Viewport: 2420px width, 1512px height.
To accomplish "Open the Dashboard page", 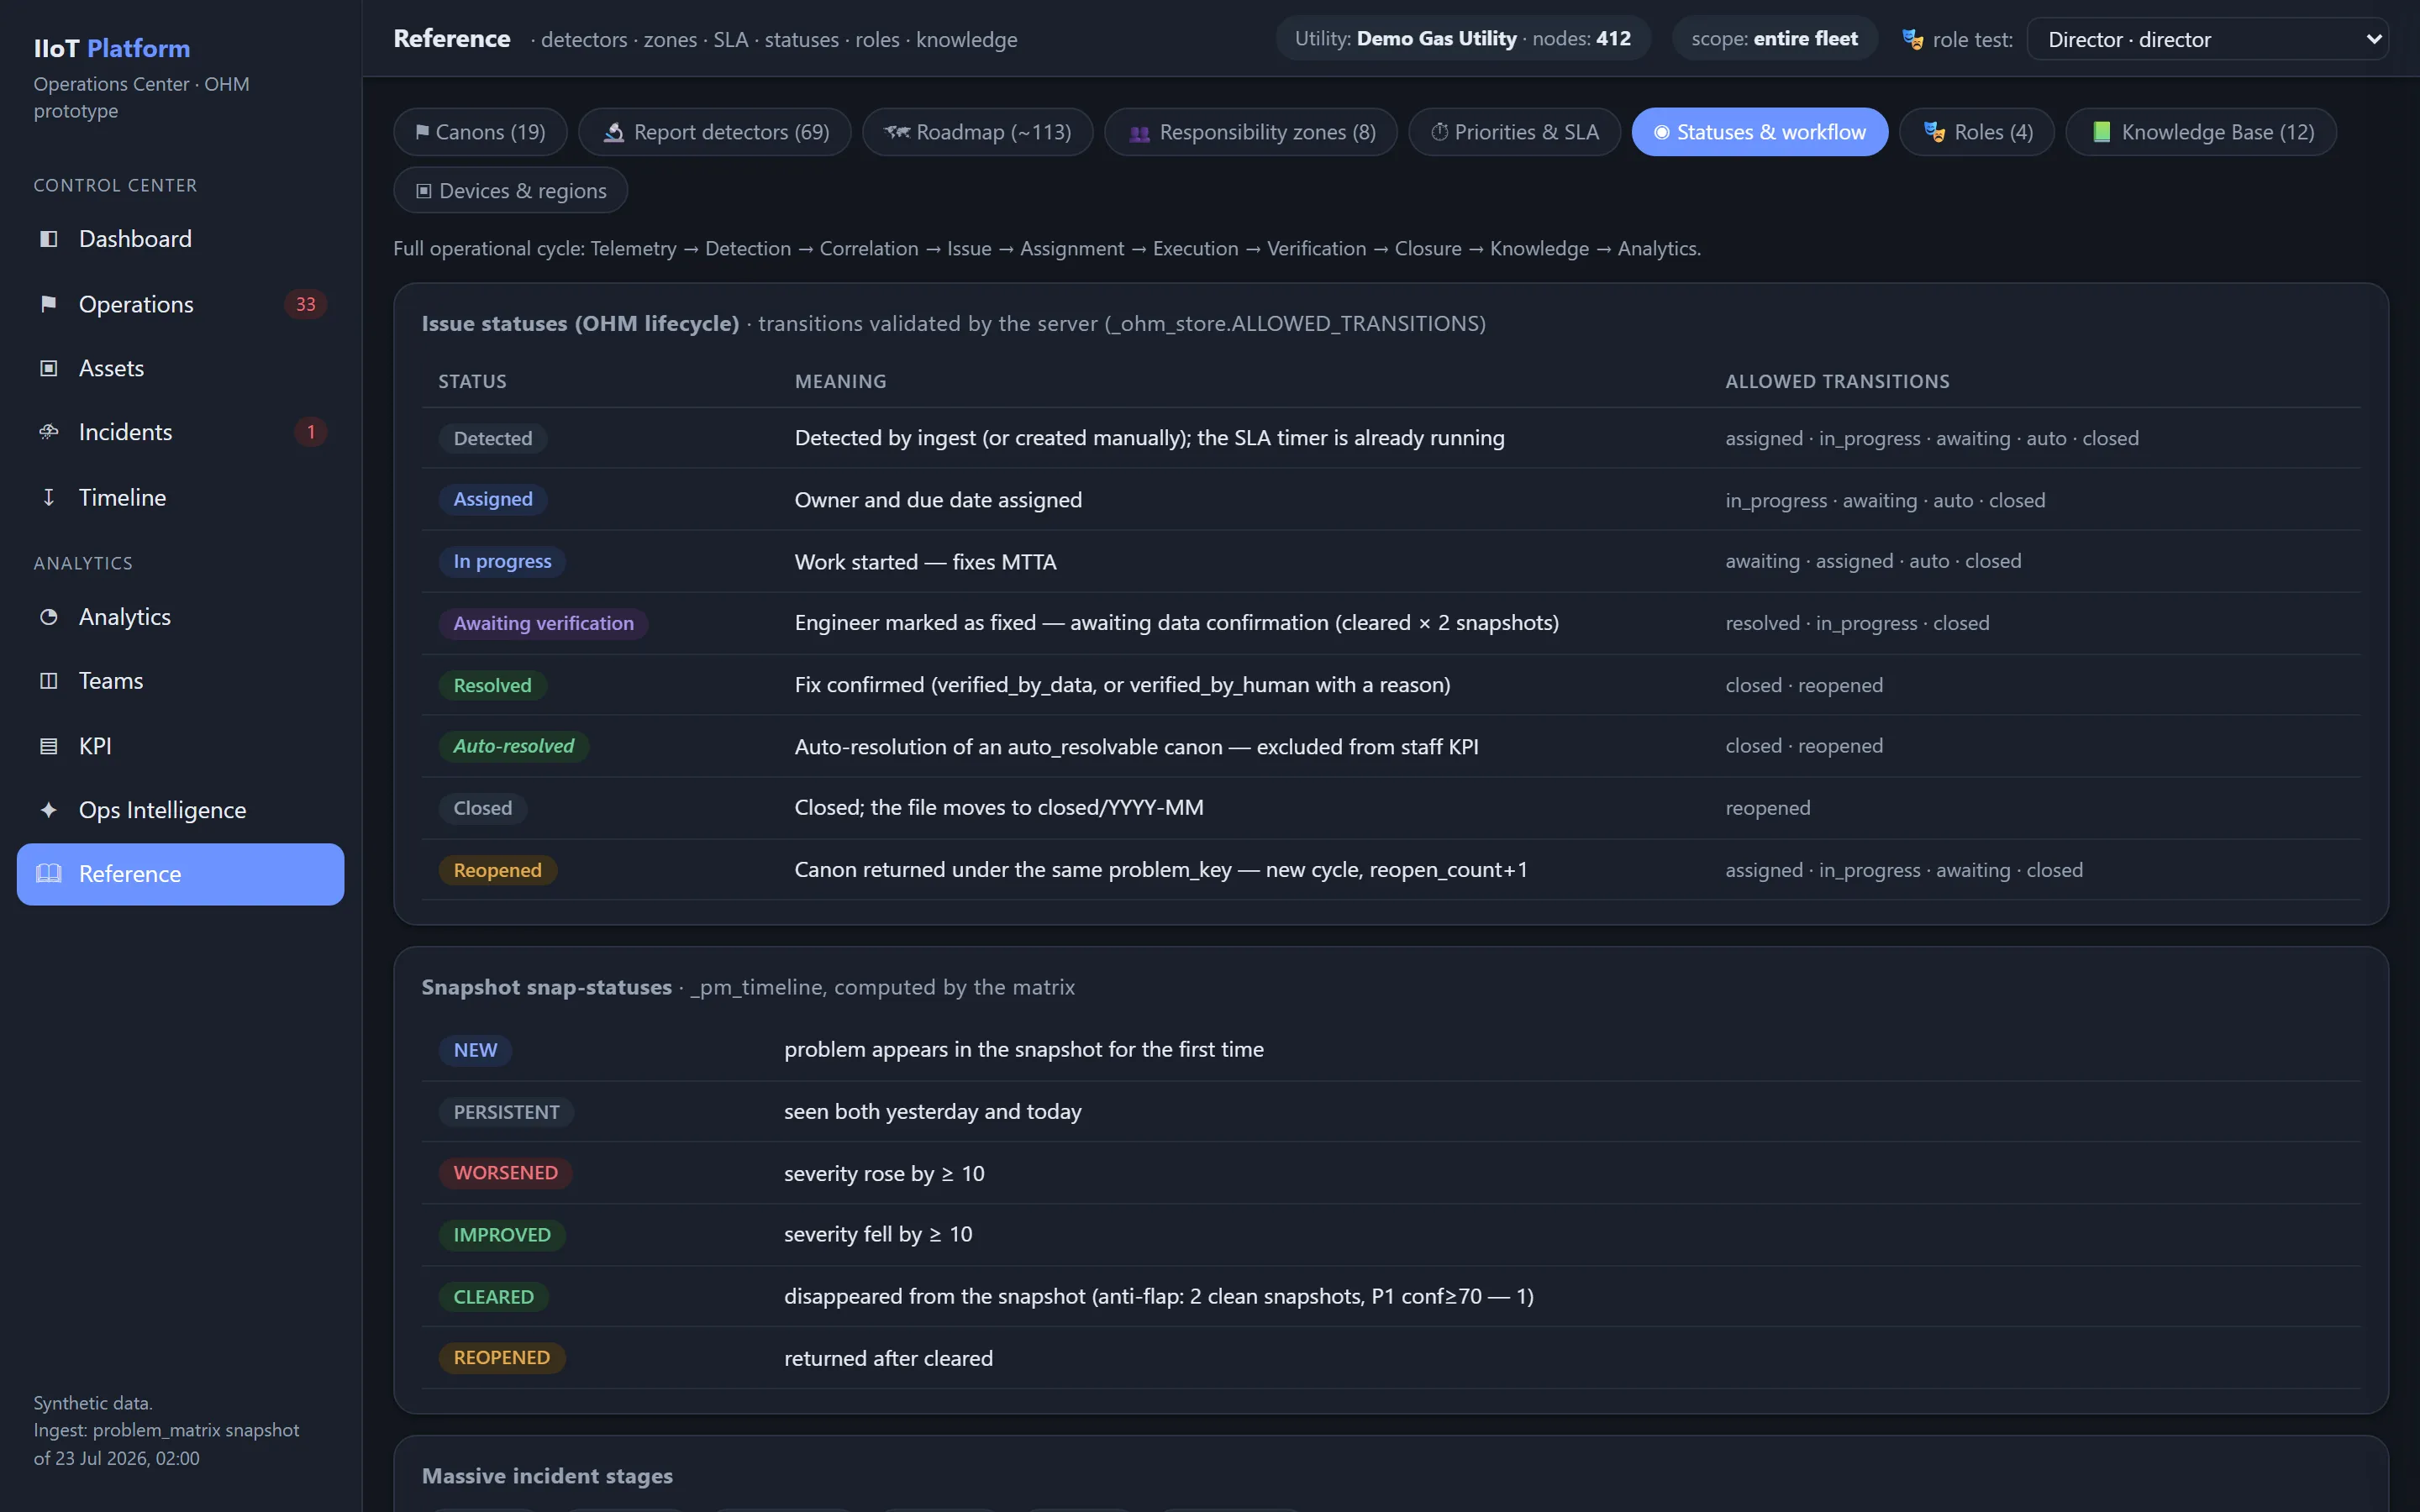I will (x=181, y=239).
